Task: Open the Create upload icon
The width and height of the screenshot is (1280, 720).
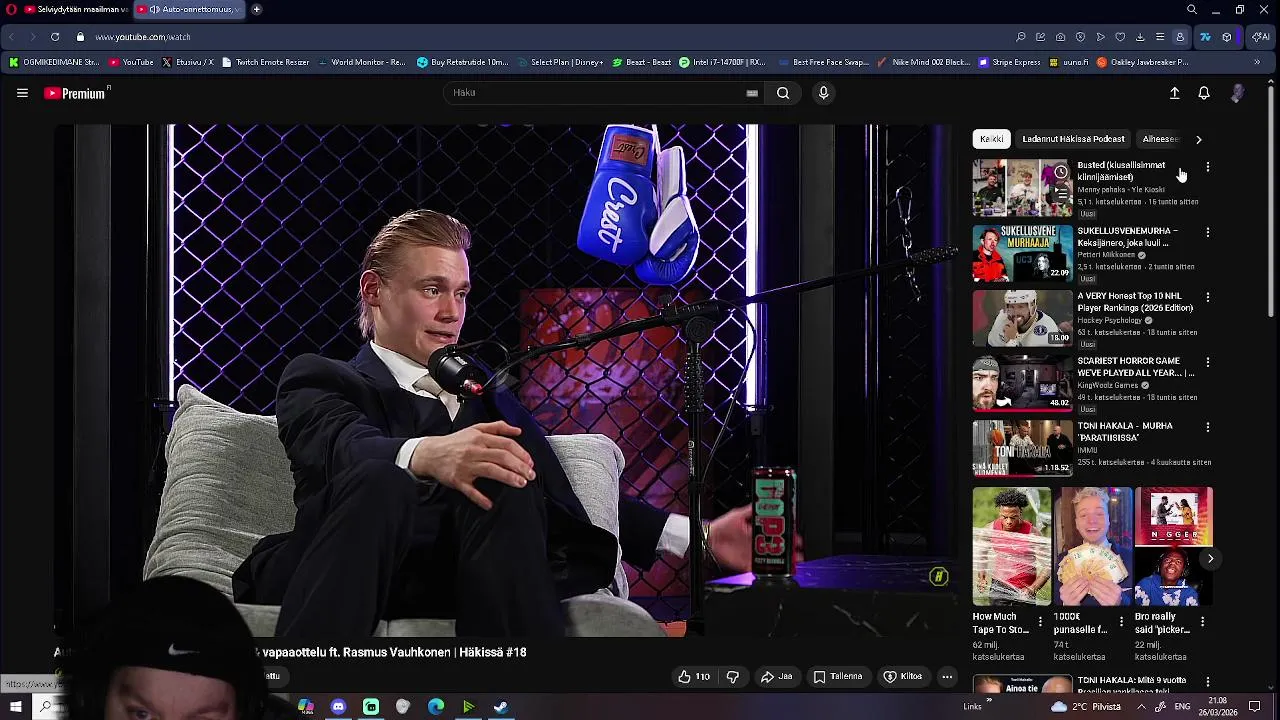Action: [x=1175, y=93]
